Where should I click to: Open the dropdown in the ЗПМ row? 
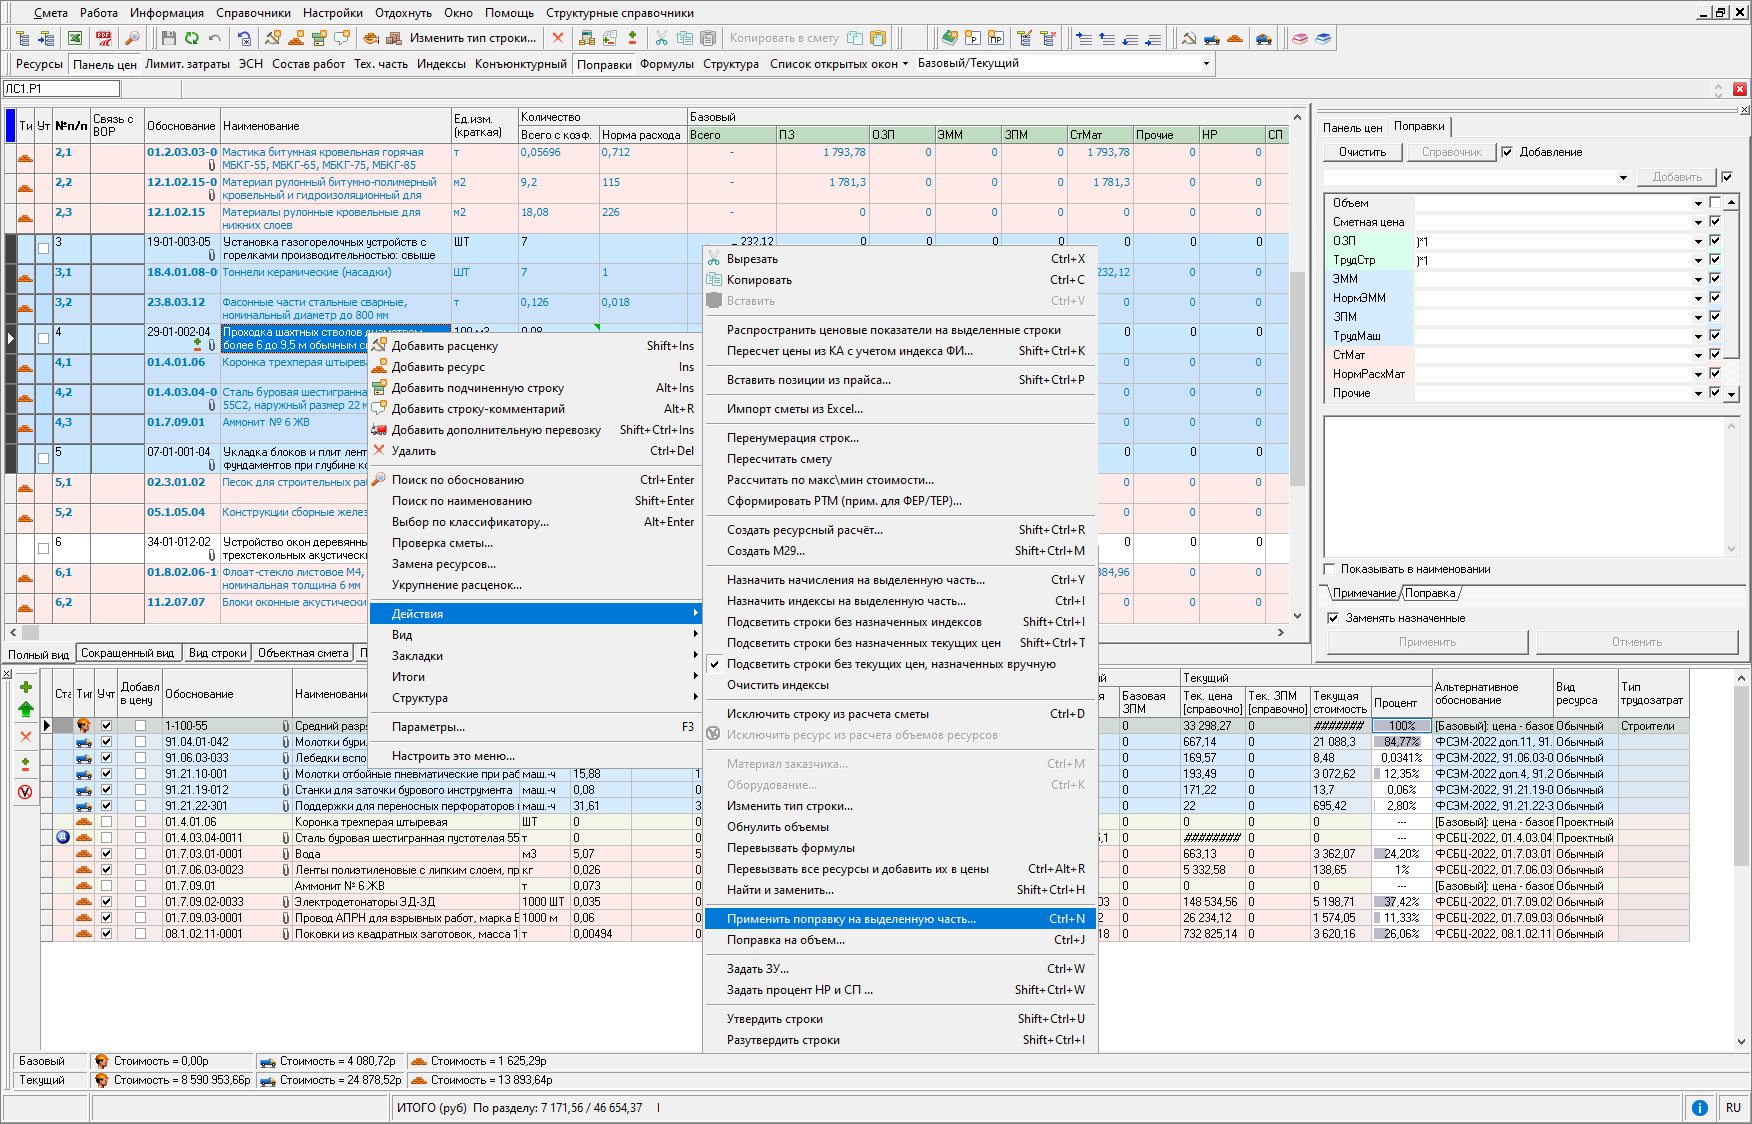click(1698, 317)
